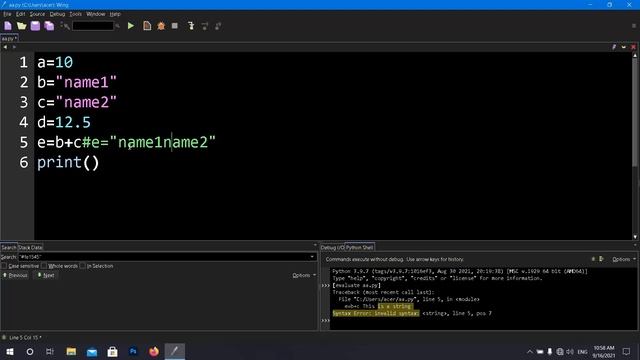Viewport: 640px width, 360px height.
Task: Go back in editor history arrow
Action: pyautogui.click(x=5, y=47)
